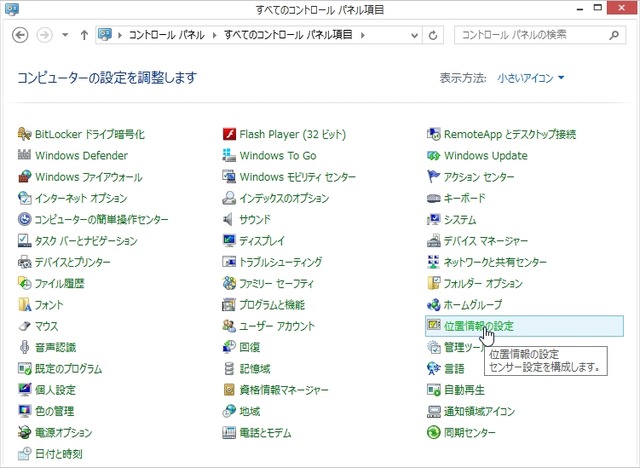Image resolution: width=640 pixels, height=468 pixels.
Task: Open the Windows ファイアウォール icon
Action: pyautogui.click(x=24, y=176)
